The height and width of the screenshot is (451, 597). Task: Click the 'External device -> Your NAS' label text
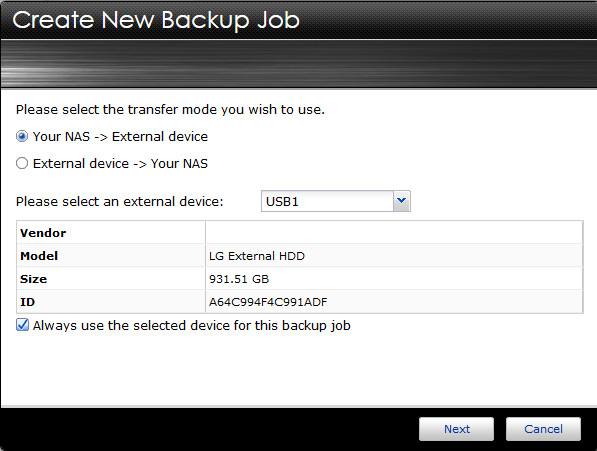coord(120,163)
